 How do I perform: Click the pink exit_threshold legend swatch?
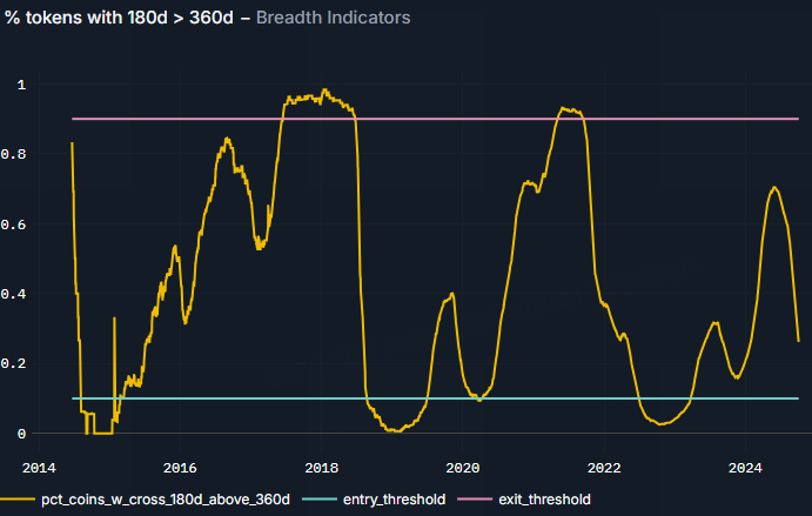coord(475,499)
